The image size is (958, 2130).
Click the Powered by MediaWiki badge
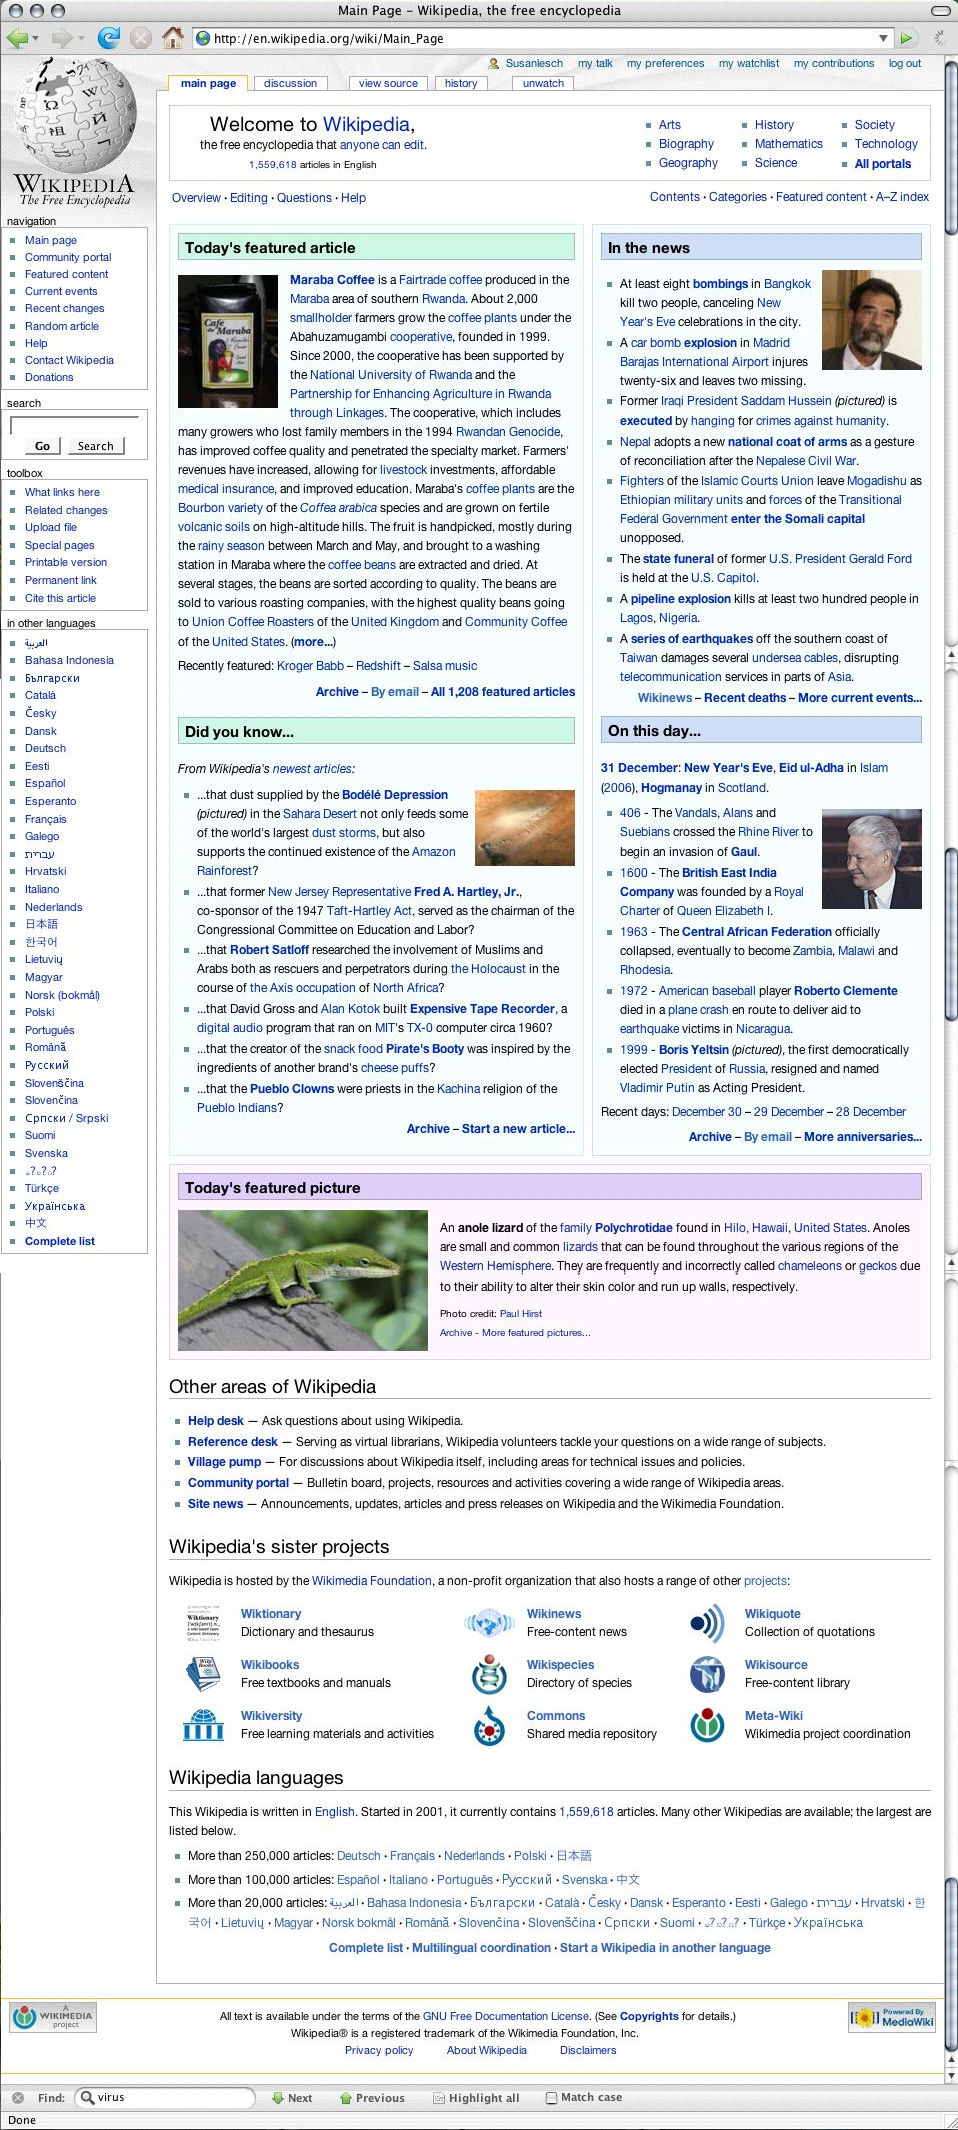click(x=892, y=2016)
